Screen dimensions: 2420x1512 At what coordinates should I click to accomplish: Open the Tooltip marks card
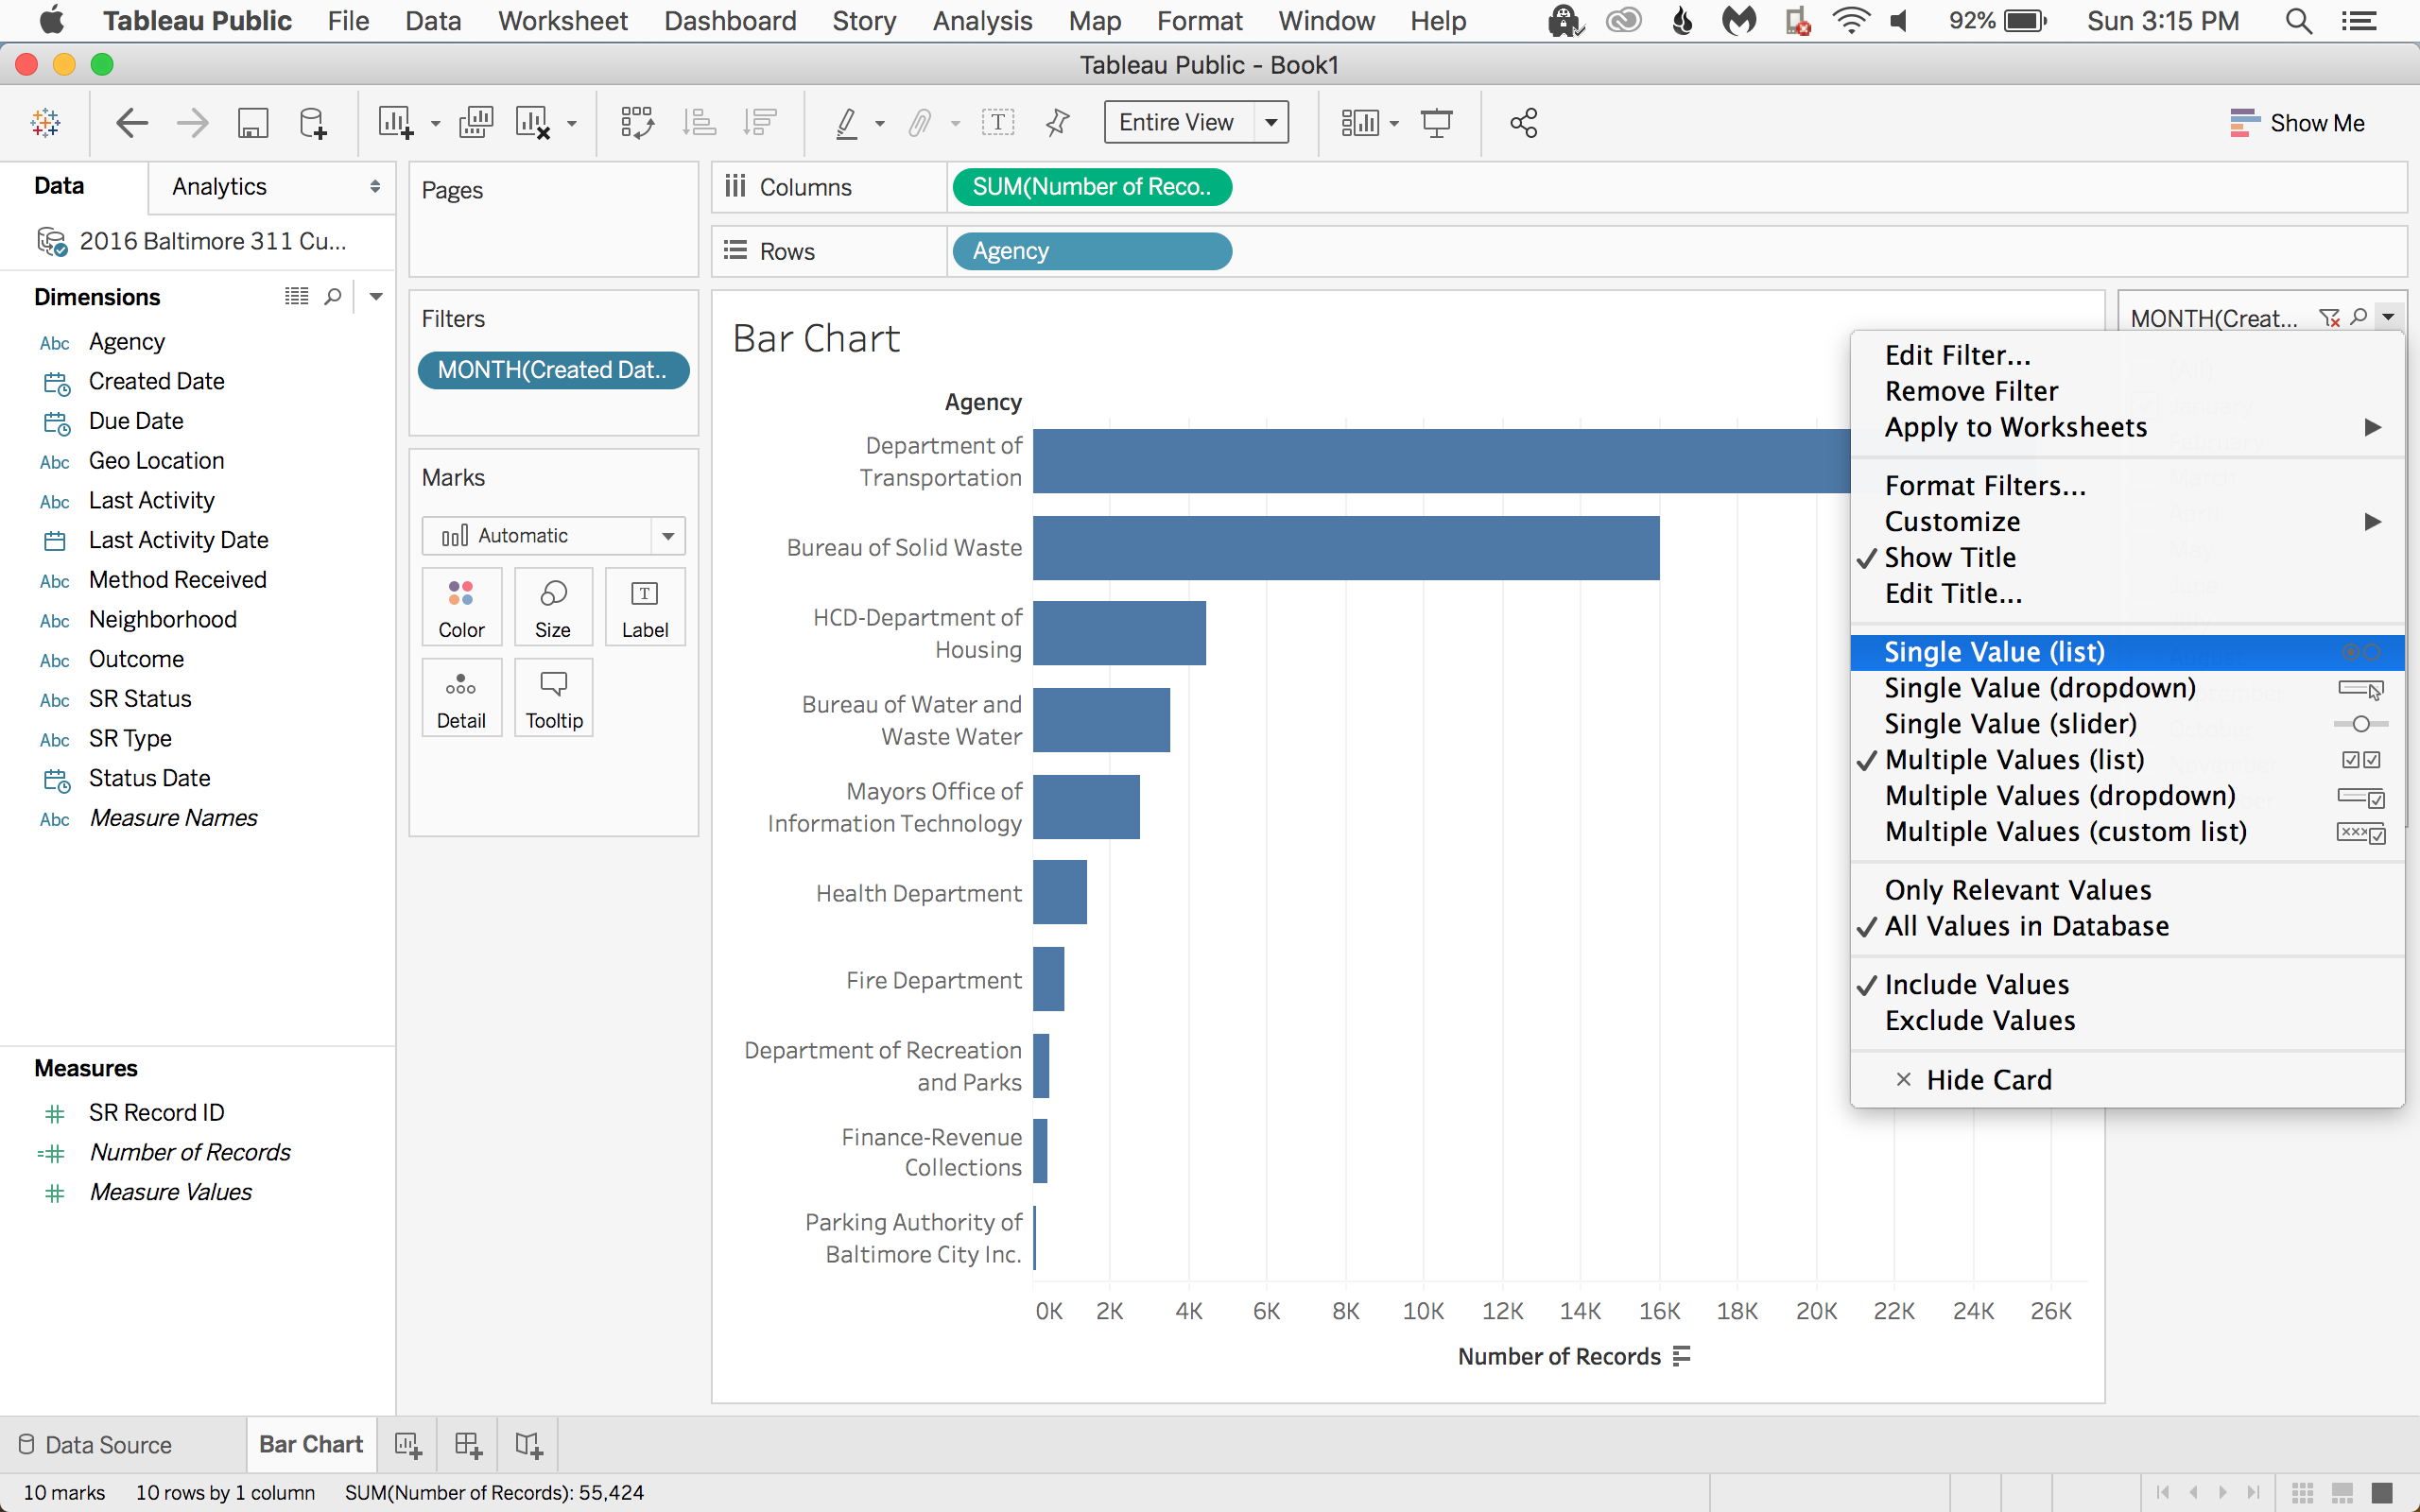(x=553, y=698)
